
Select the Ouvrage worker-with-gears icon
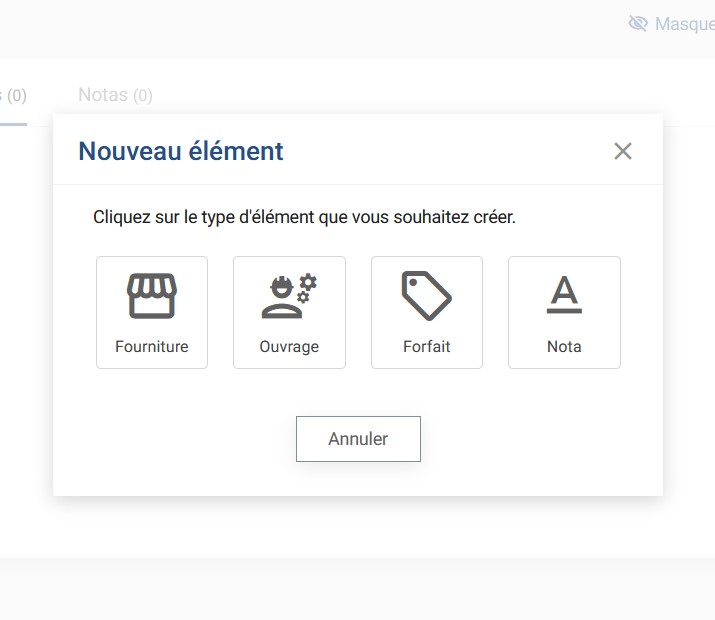(x=289, y=296)
